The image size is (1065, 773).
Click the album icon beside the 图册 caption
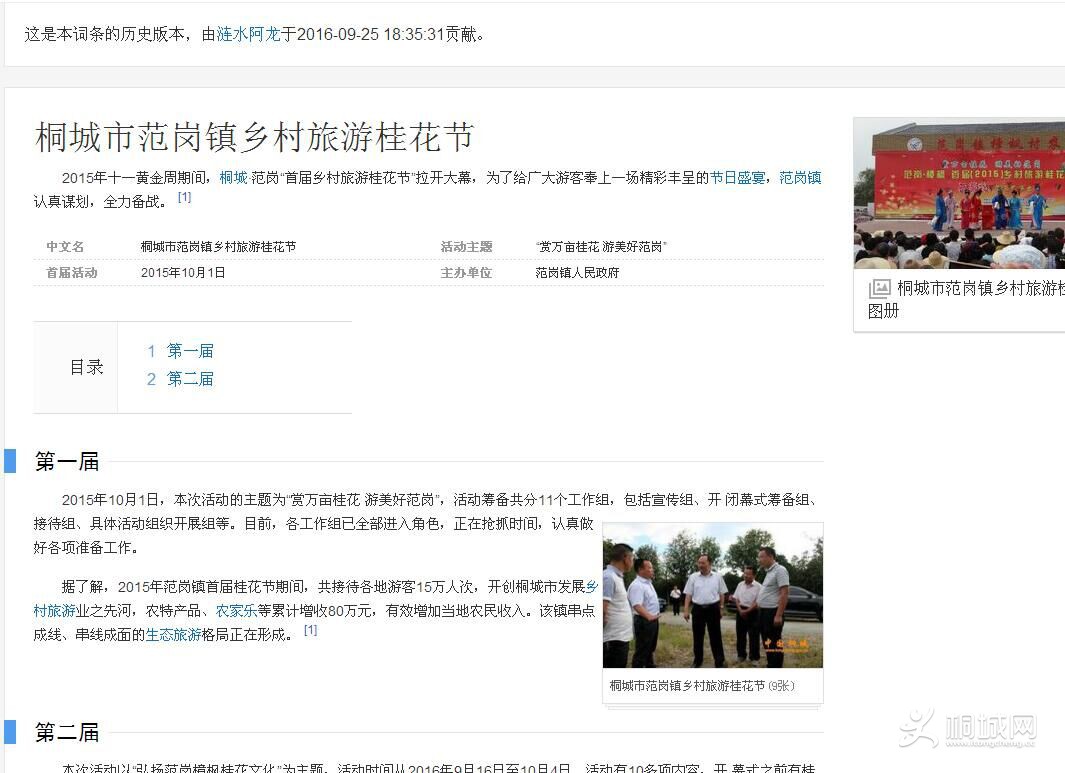pos(879,289)
